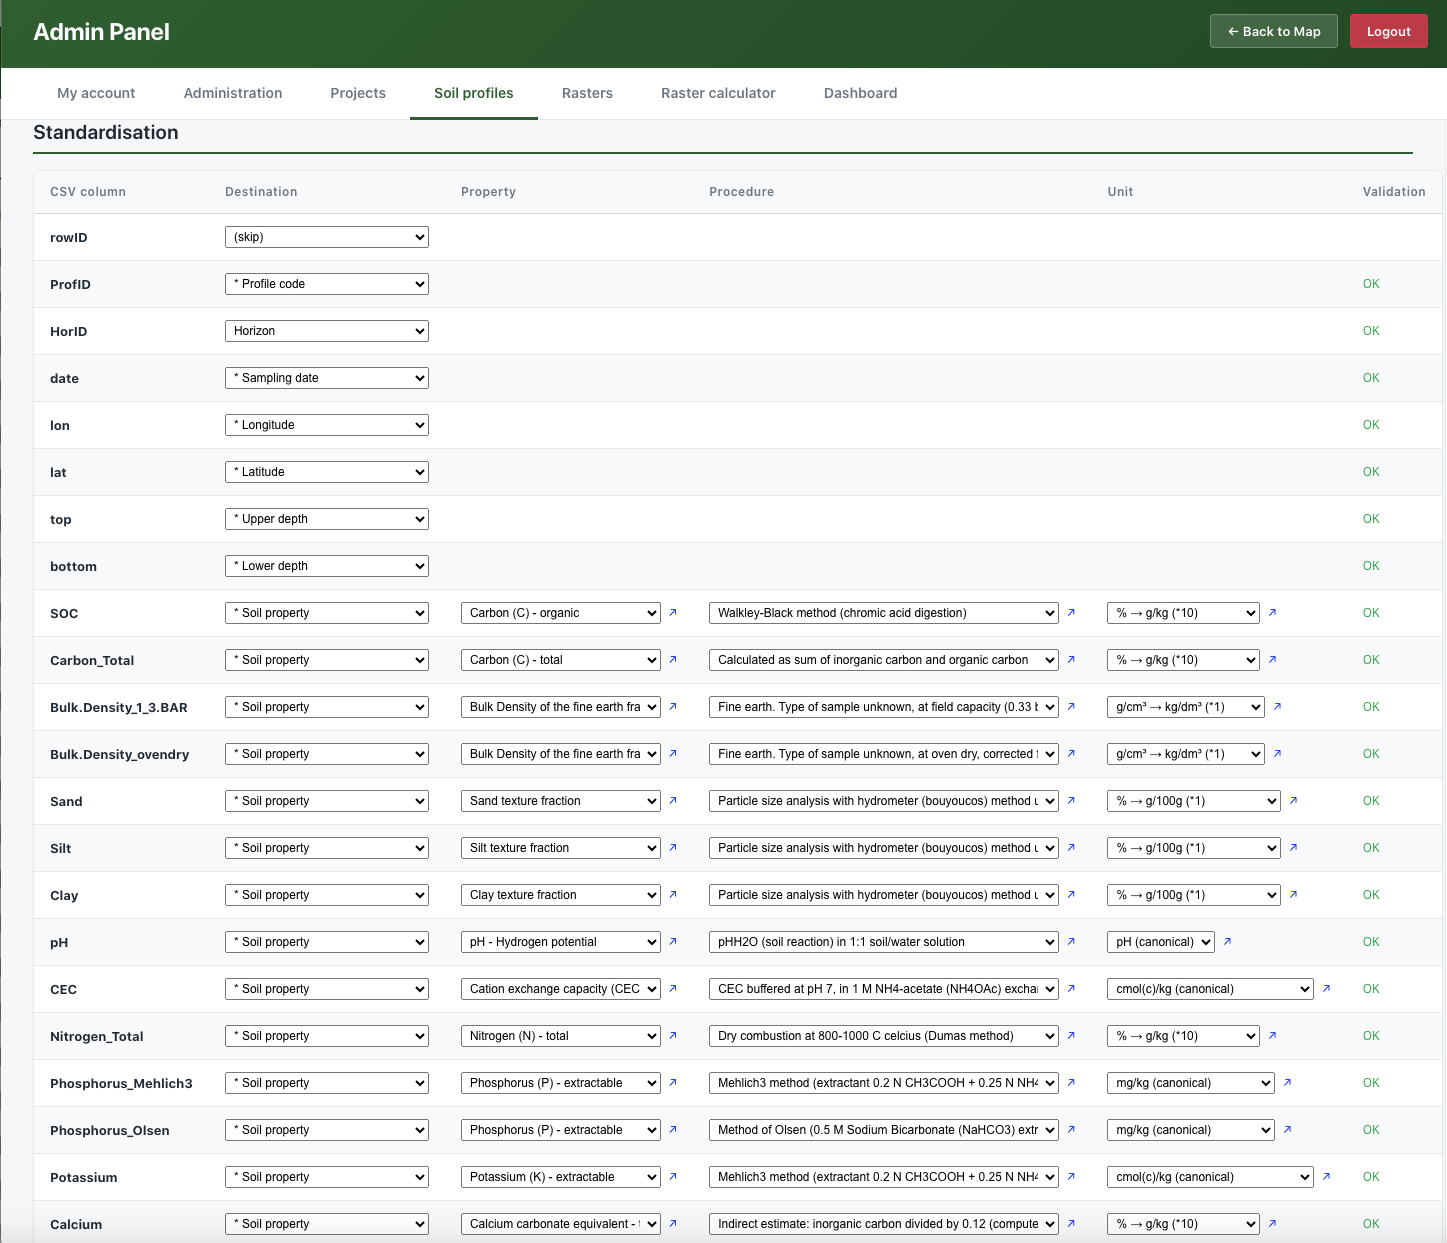Open the Raster calculator tab
Screen dimensions: 1447x1243
(718, 93)
